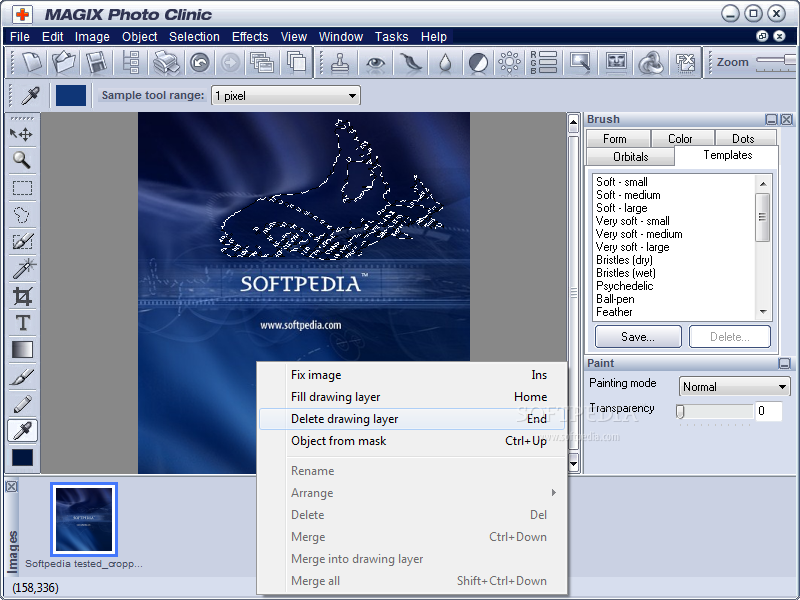
Task: Open the Painting mode dropdown
Action: (x=734, y=387)
